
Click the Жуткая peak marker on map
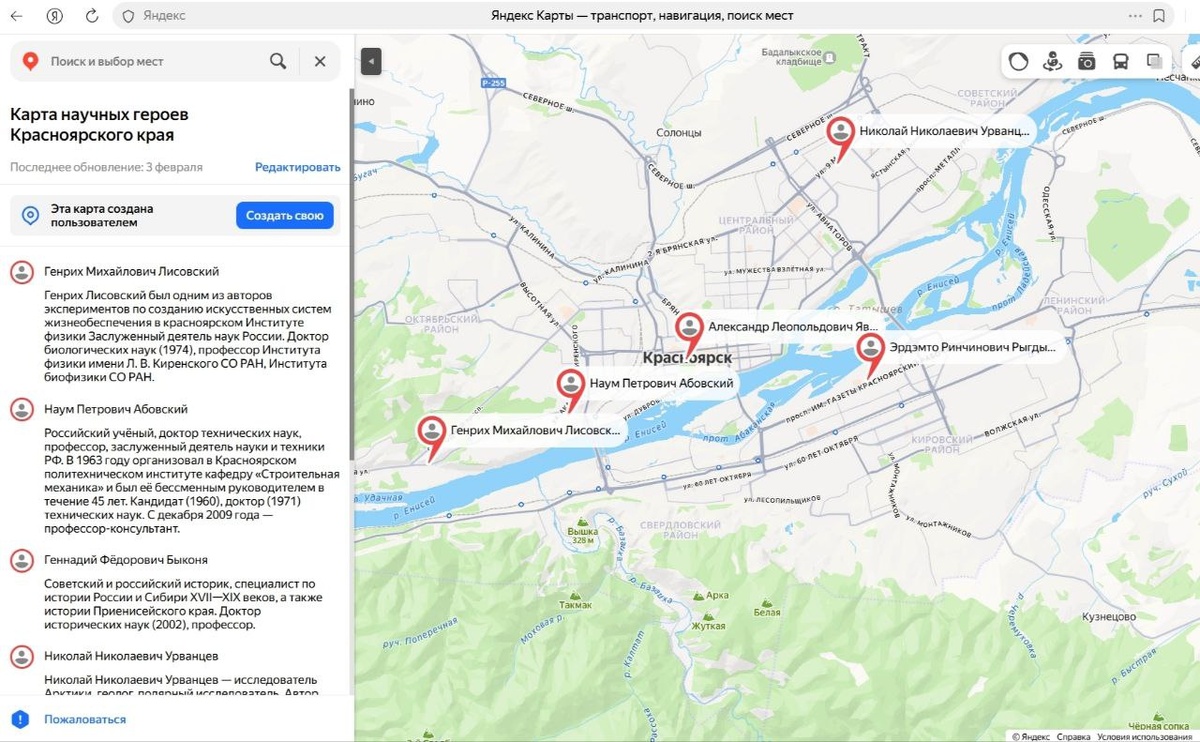point(709,616)
